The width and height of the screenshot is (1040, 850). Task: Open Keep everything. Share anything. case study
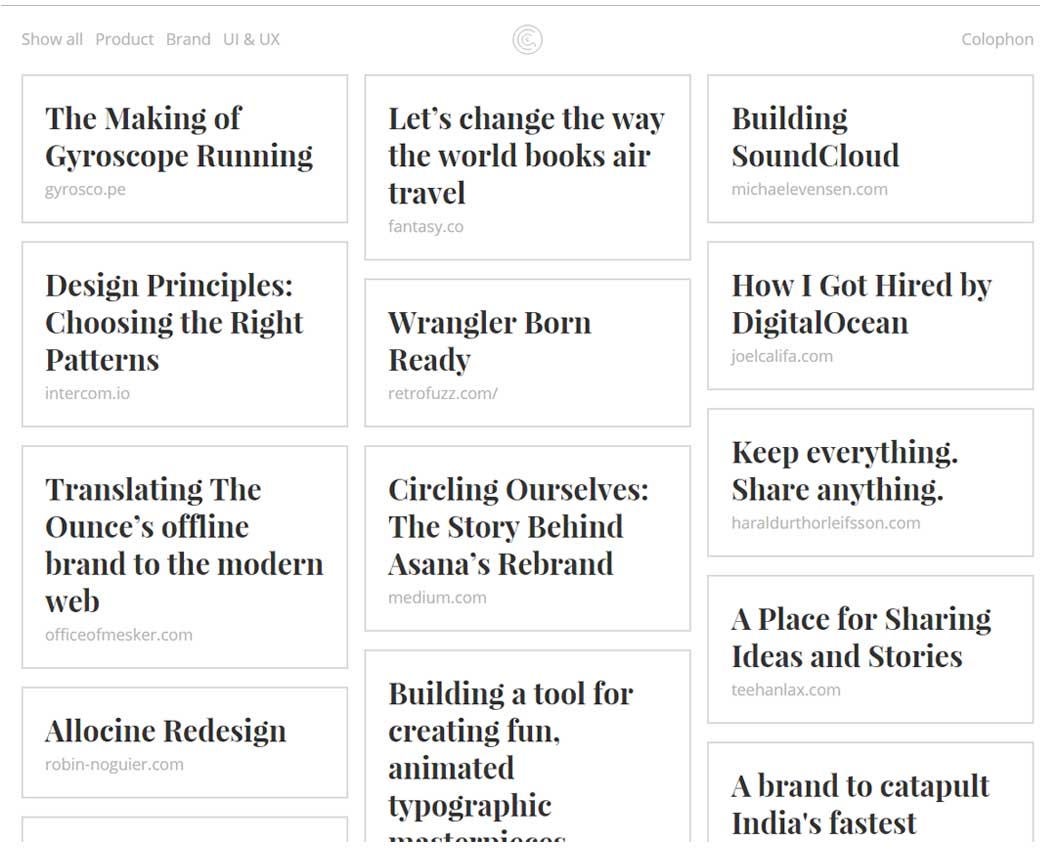(845, 471)
